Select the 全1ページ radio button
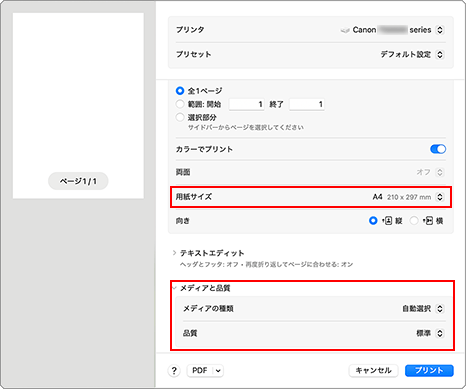 180,91
